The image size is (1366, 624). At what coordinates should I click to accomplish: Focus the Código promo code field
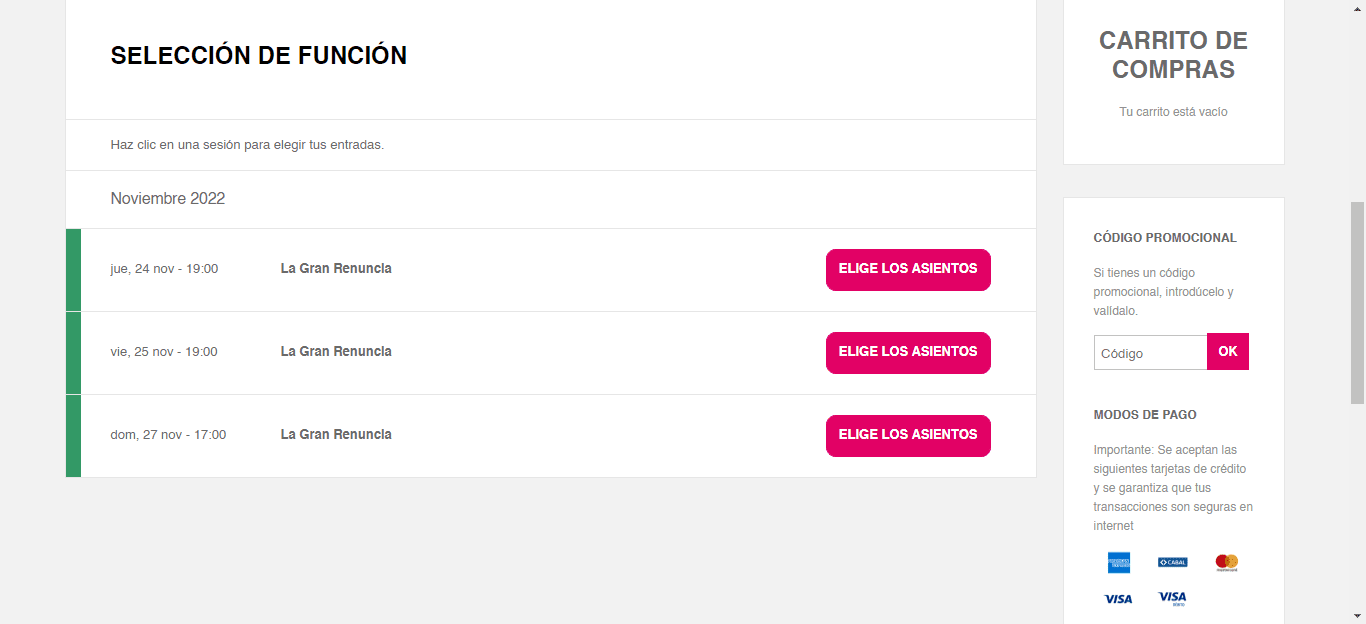[x=1150, y=353]
